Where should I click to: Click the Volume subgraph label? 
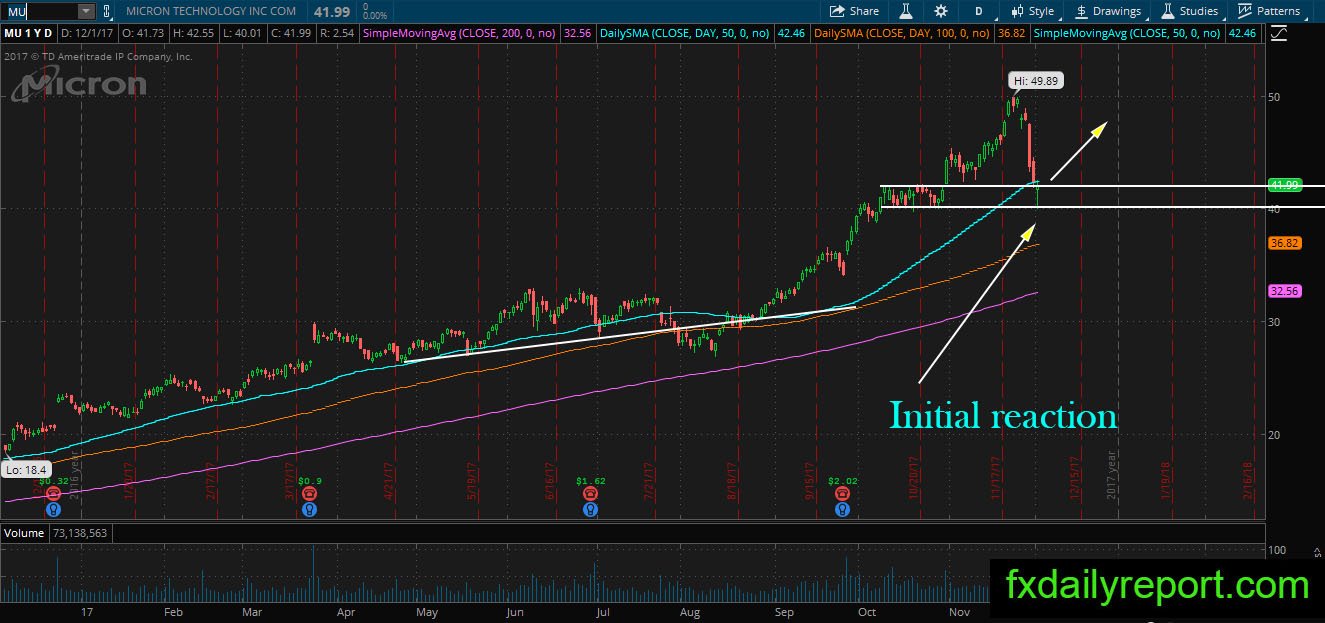click(x=24, y=533)
